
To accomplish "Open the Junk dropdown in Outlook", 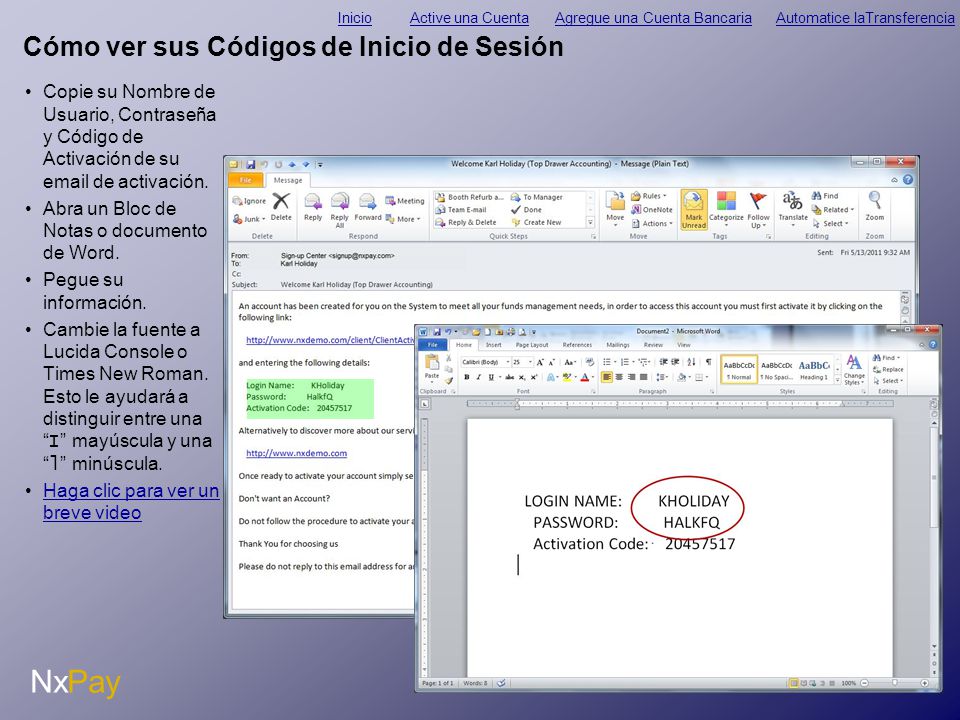I will click(x=249, y=219).
